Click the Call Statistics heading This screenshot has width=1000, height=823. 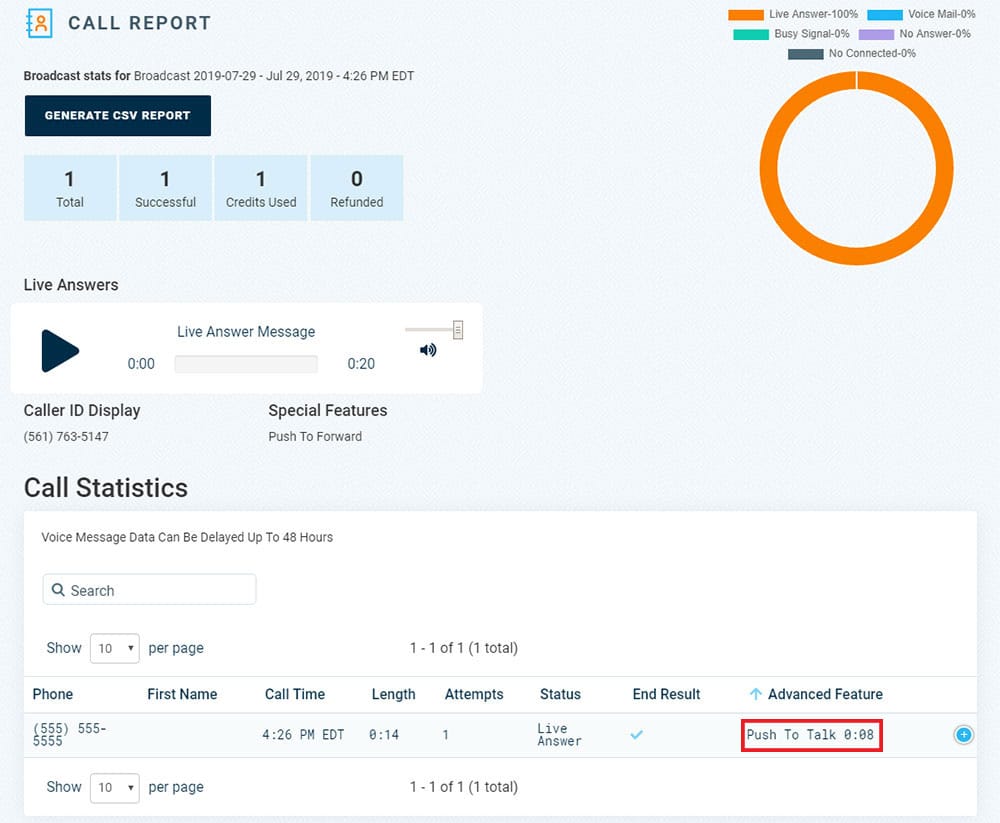(106, 488)
